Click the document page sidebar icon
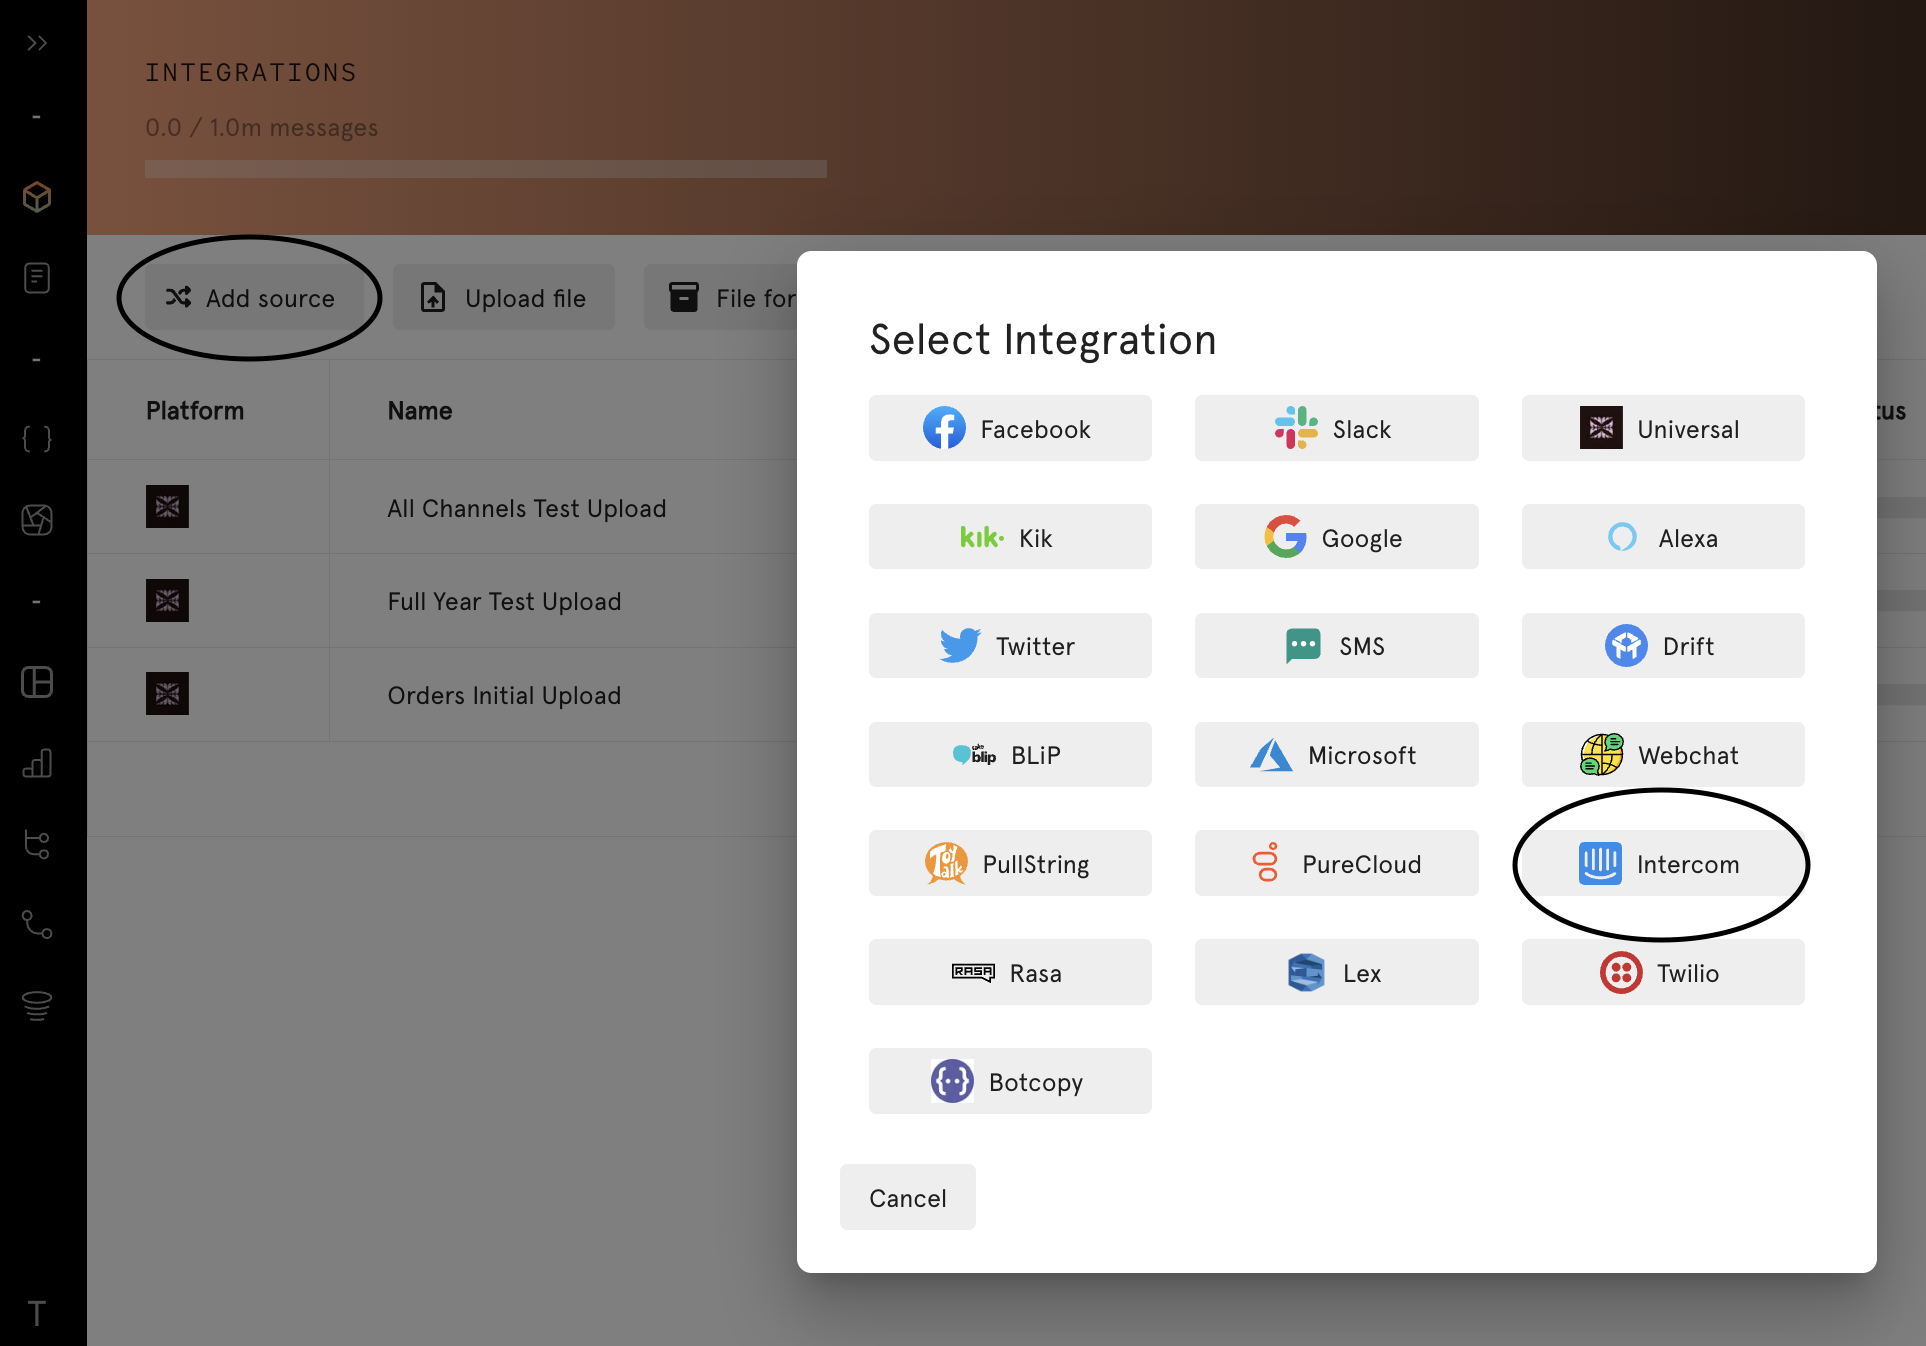This screenshot has height=1346, width=1926. 37,278
